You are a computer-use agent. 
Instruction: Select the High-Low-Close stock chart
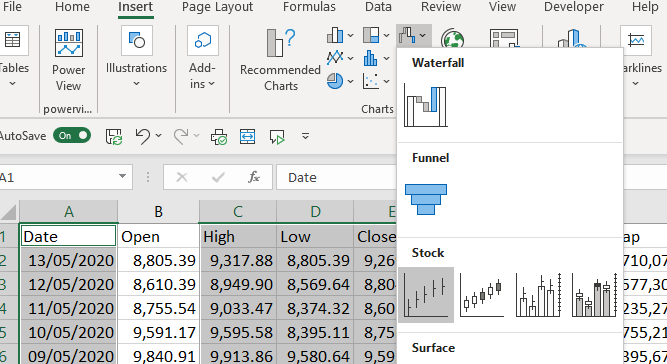coord(426,295)
